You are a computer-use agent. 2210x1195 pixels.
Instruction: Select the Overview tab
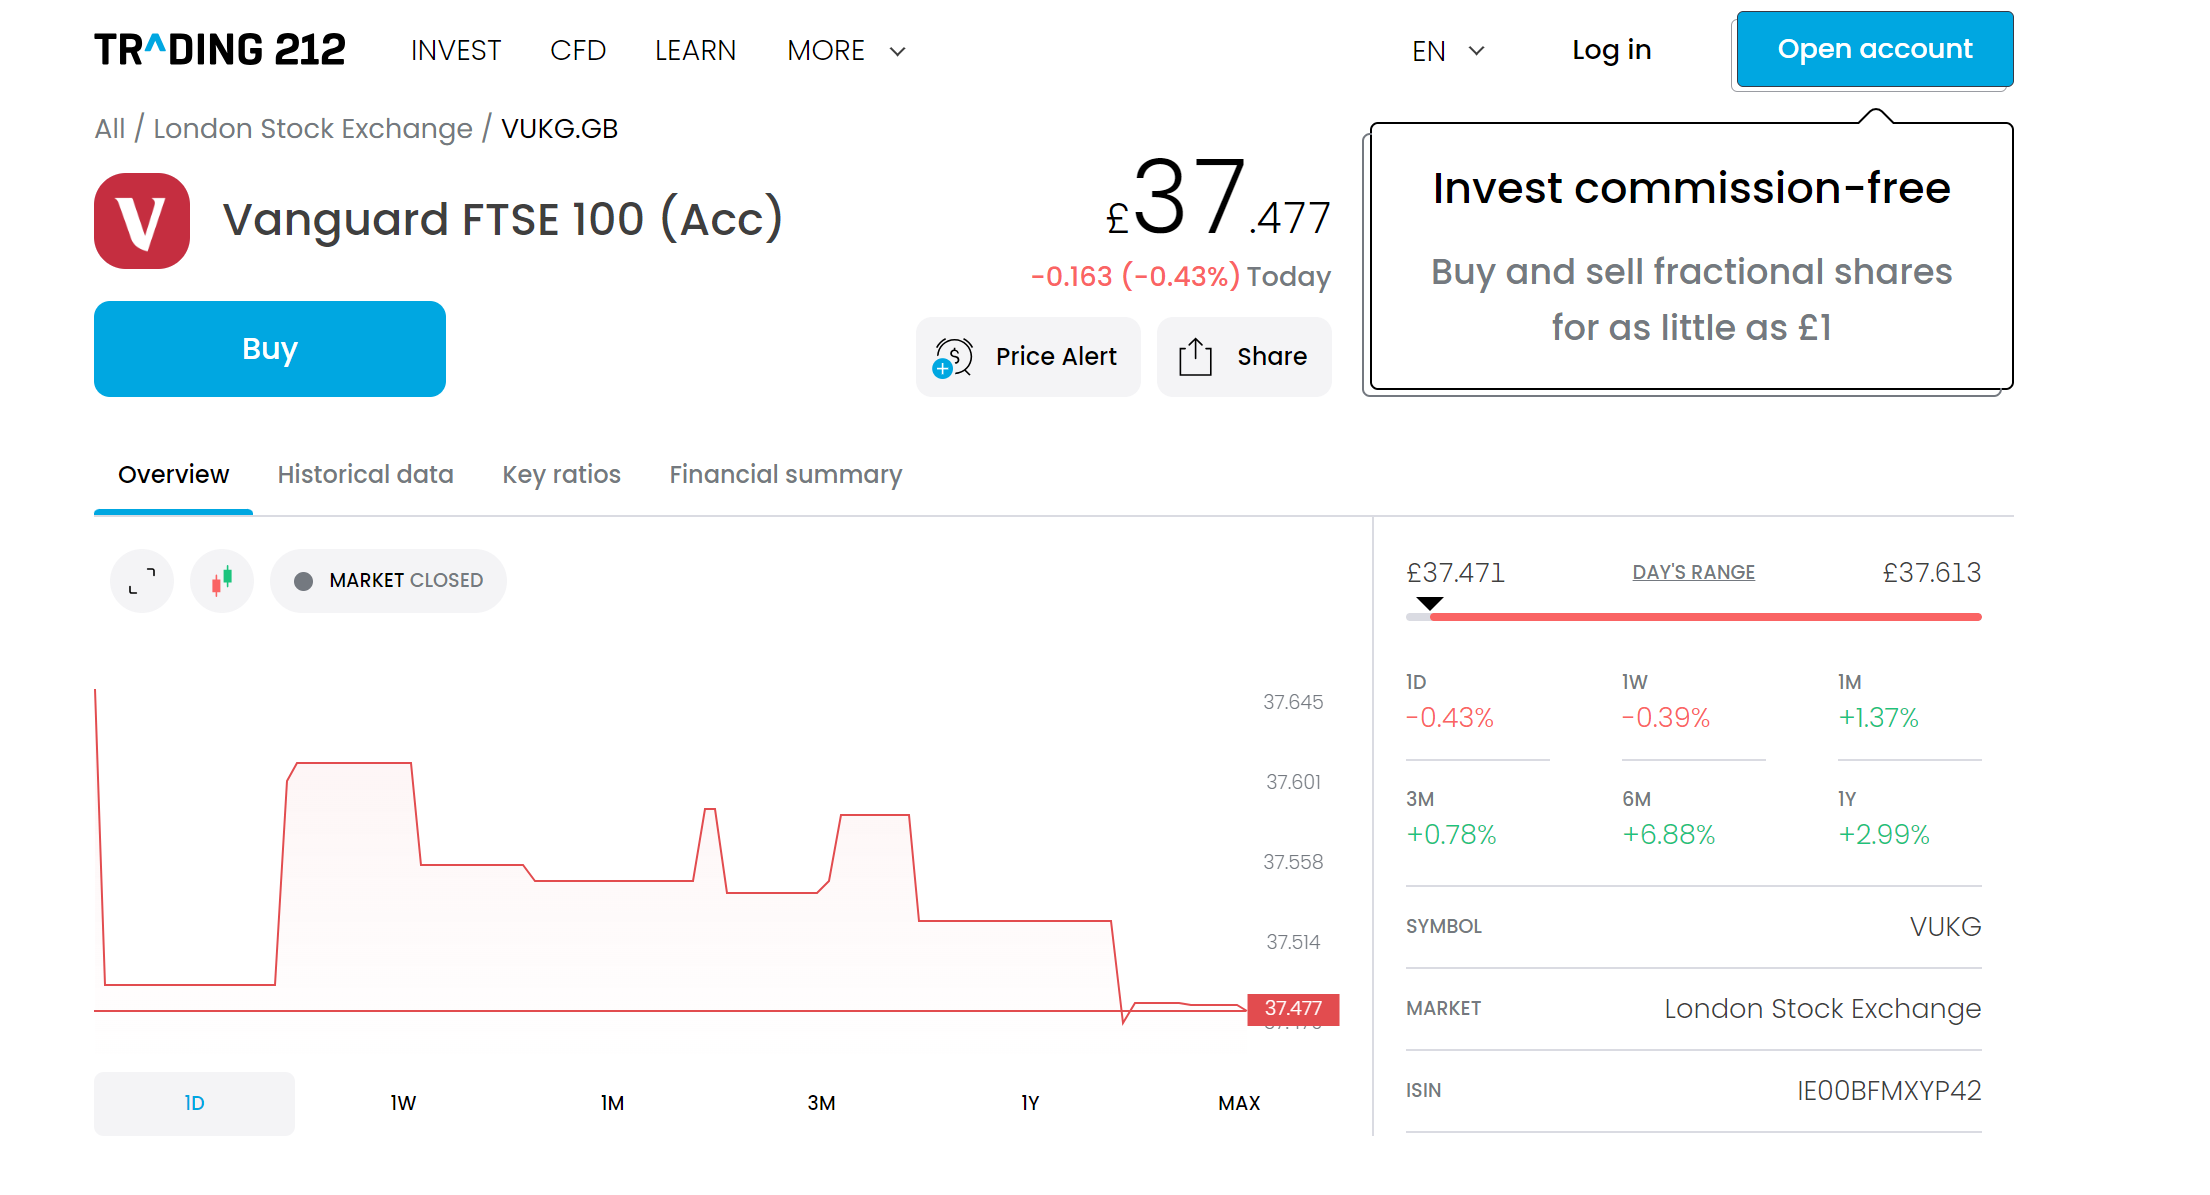click(x=173, y=475)
